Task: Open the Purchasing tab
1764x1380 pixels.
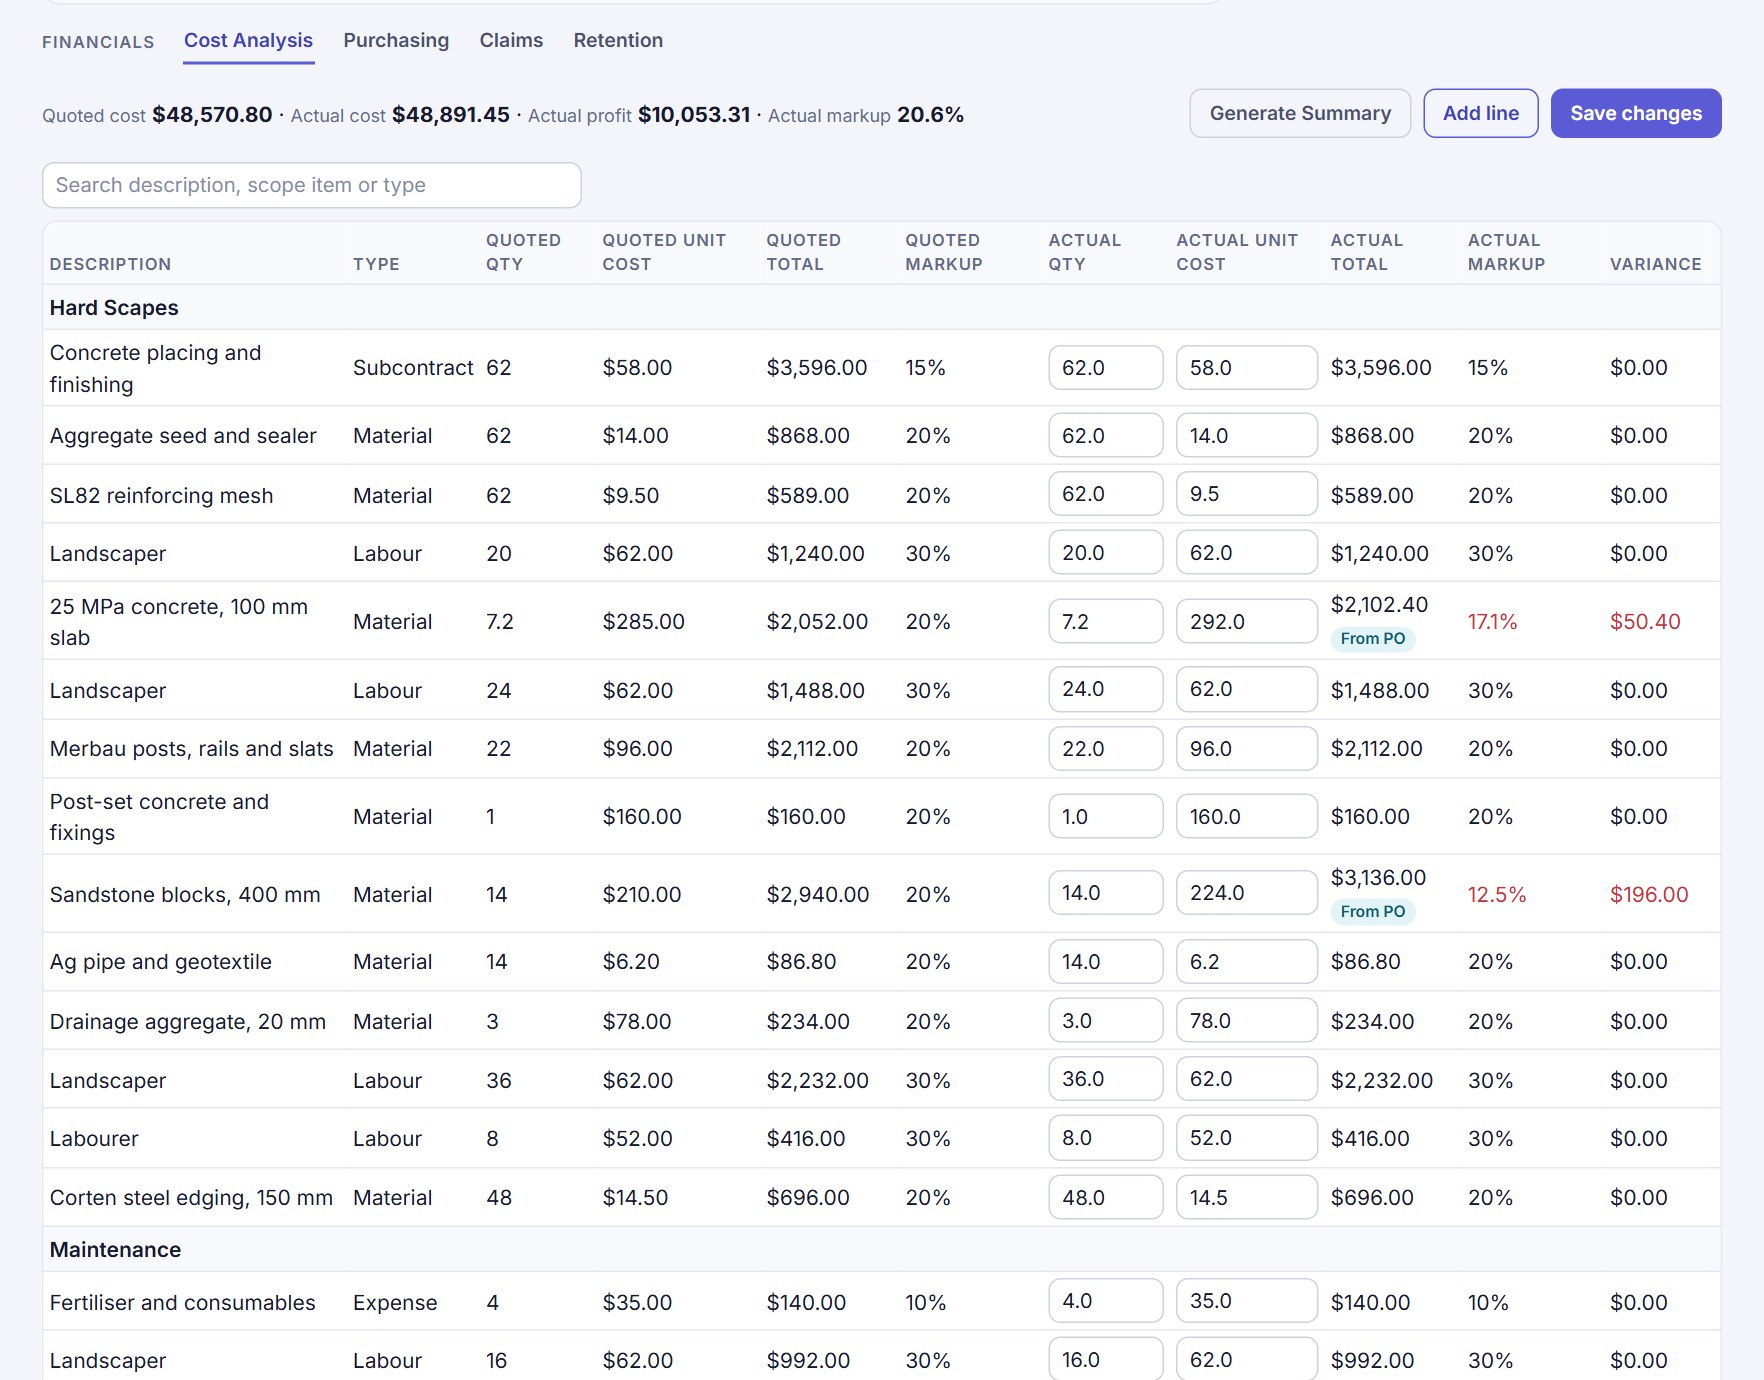Action: click(396, 41)
